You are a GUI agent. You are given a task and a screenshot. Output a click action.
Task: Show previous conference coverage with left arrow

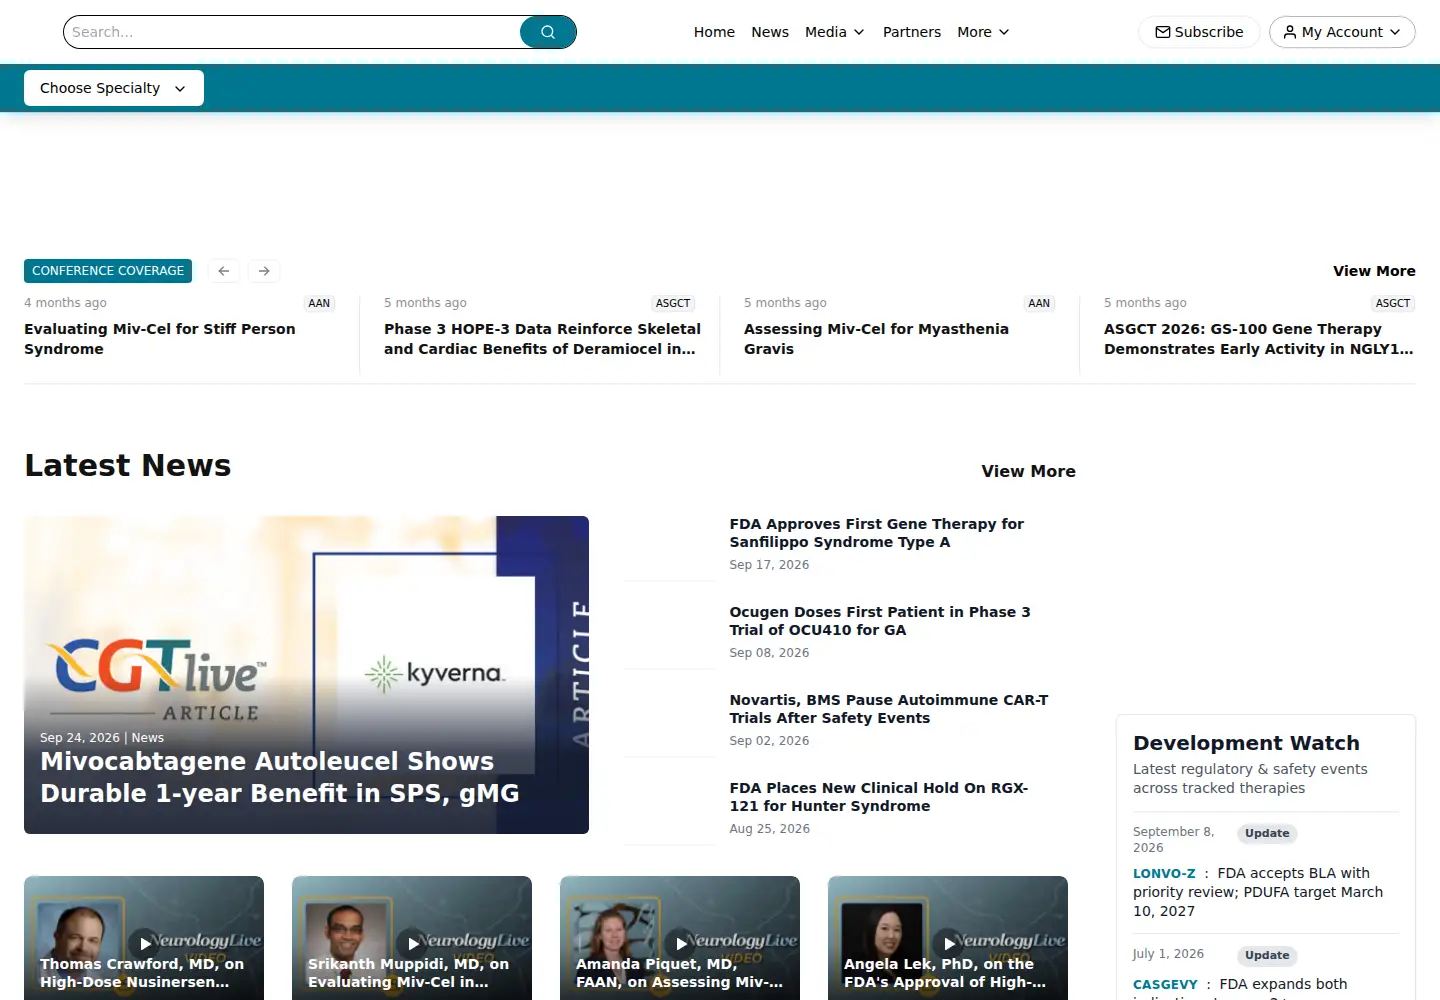point(224,271)
